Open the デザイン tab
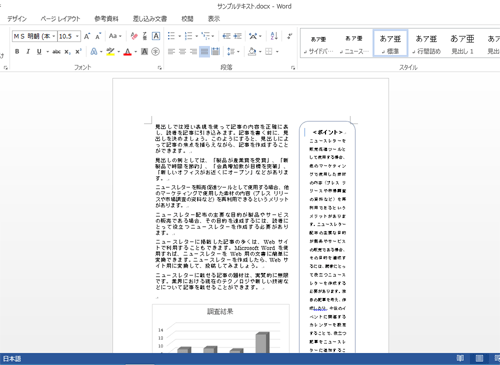The image size is (500, 365). [x=17, y=19]
